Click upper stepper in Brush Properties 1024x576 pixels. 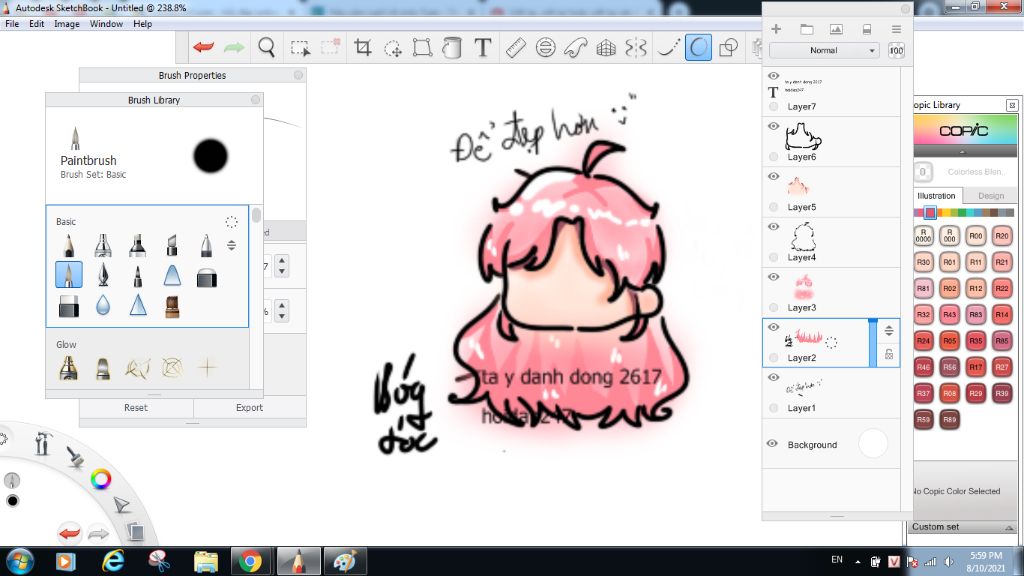point(281,266)
